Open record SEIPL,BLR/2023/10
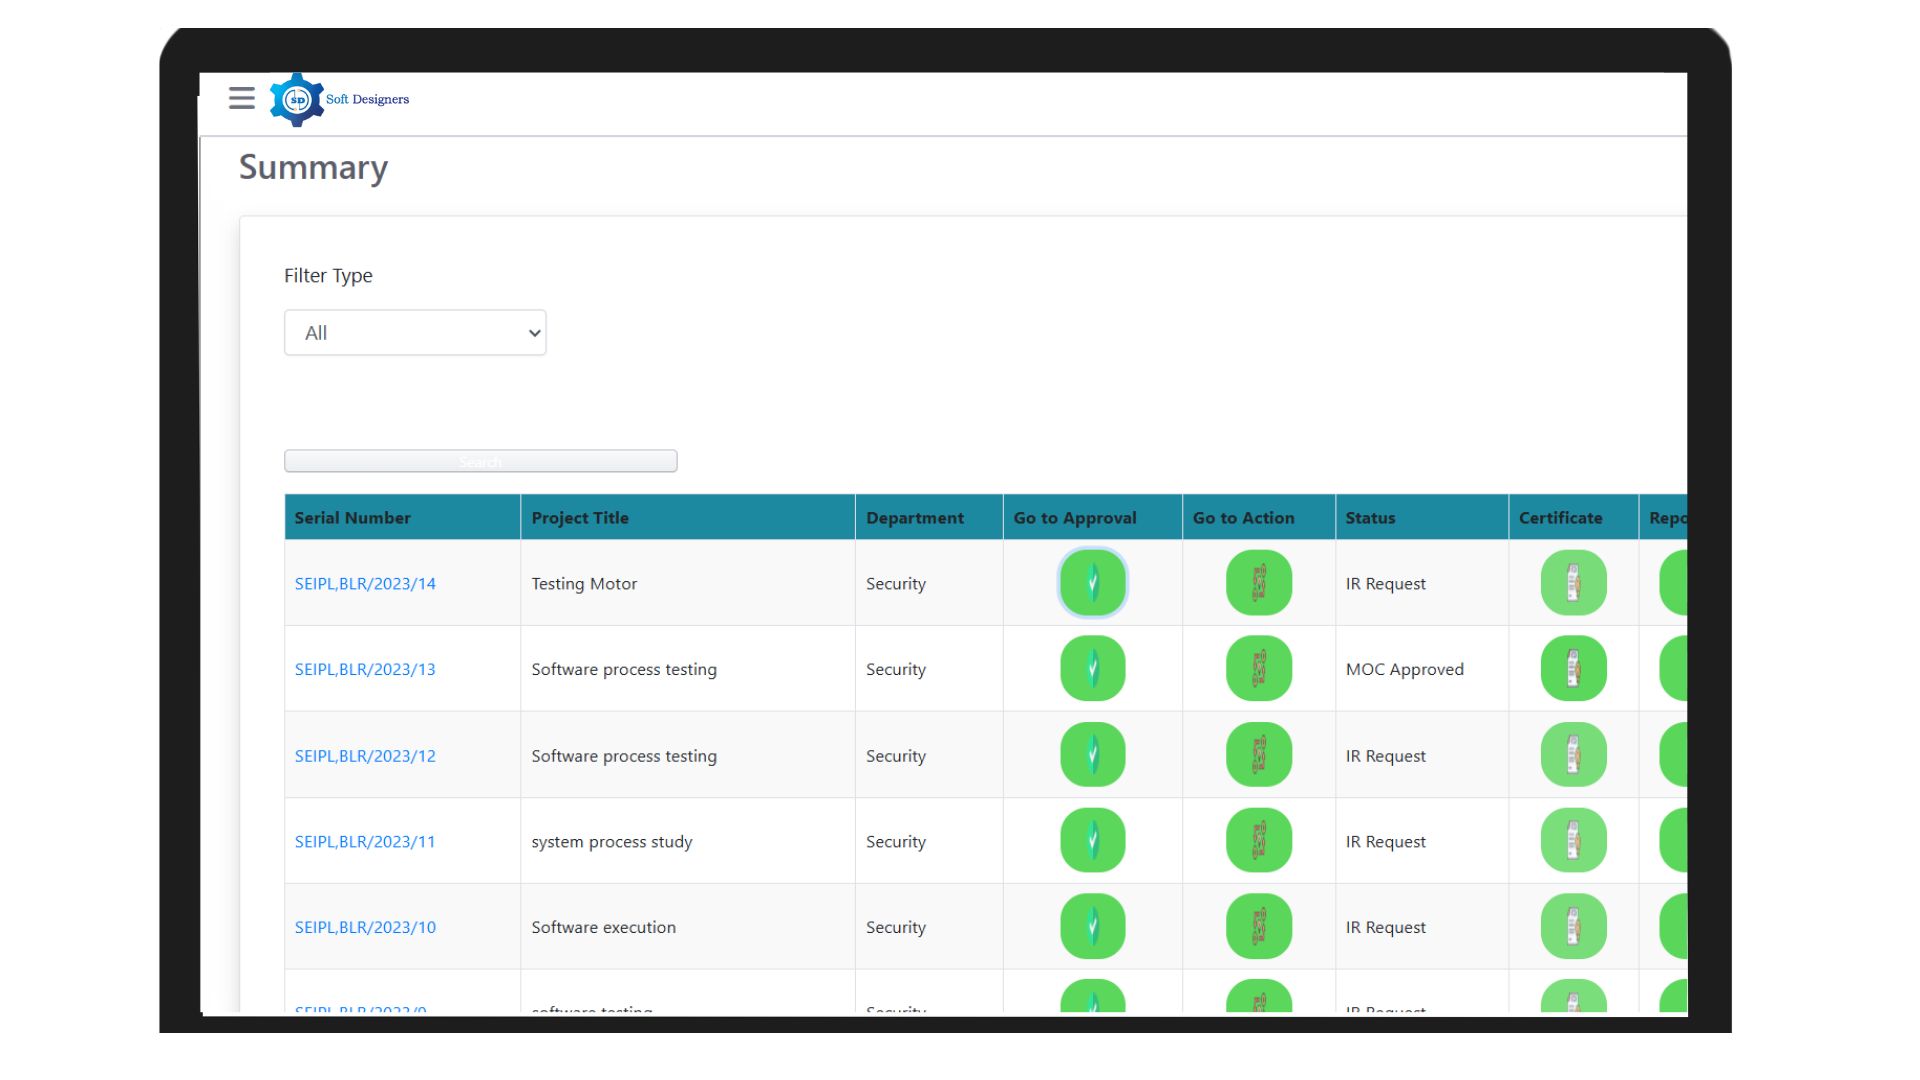1920x1080 pixels. (365, 927)
